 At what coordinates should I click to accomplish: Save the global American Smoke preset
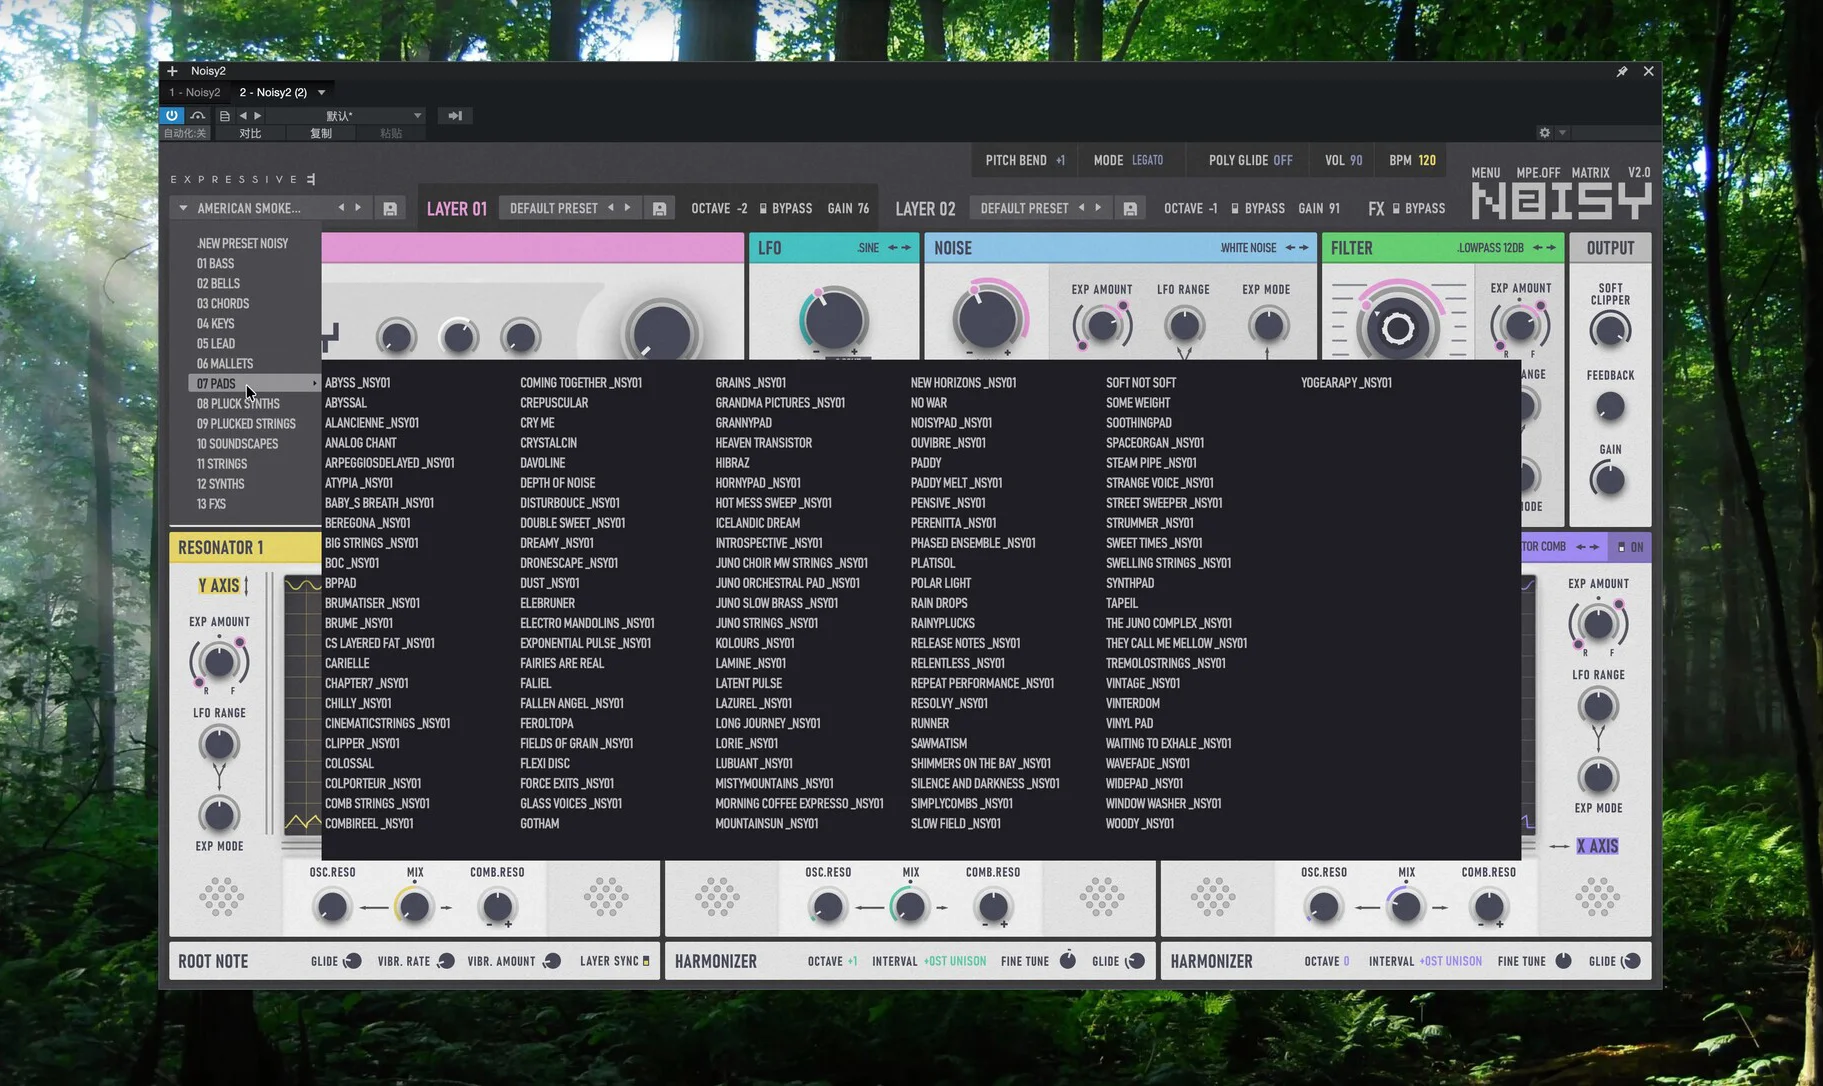coord(390,209)
